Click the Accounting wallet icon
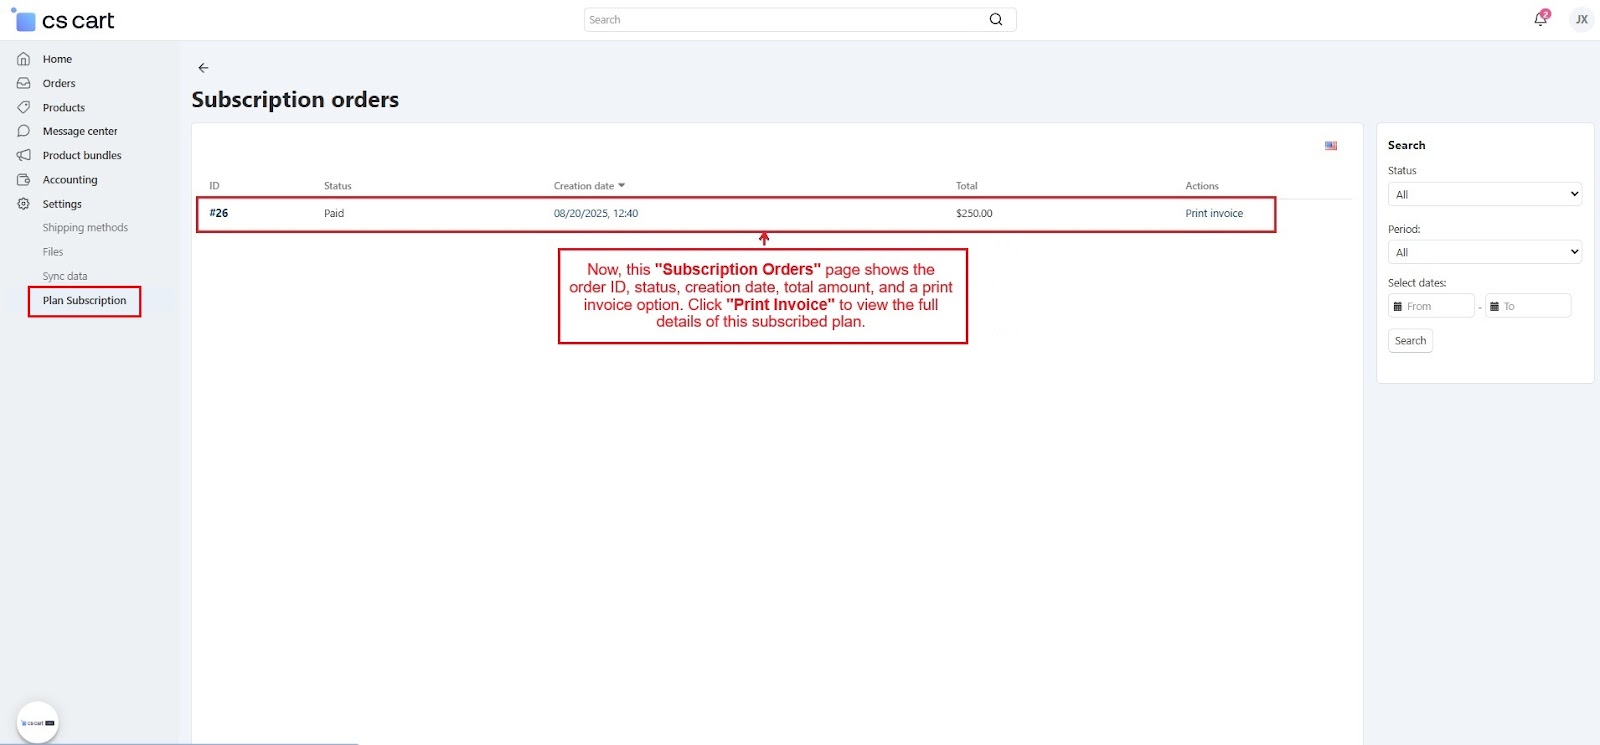This screenshot has height=745, width=1600. [24, 180]
